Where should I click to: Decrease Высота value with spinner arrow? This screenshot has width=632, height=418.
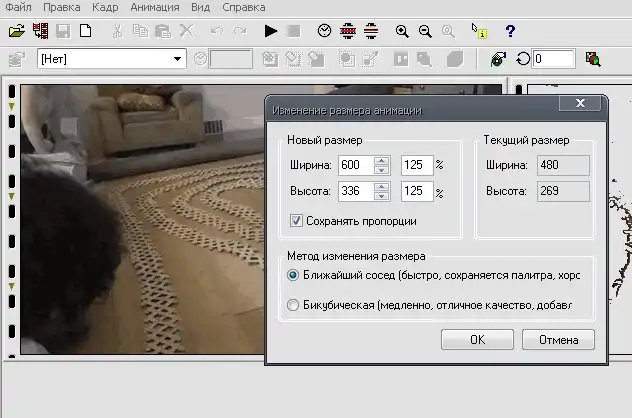point(381,197)
